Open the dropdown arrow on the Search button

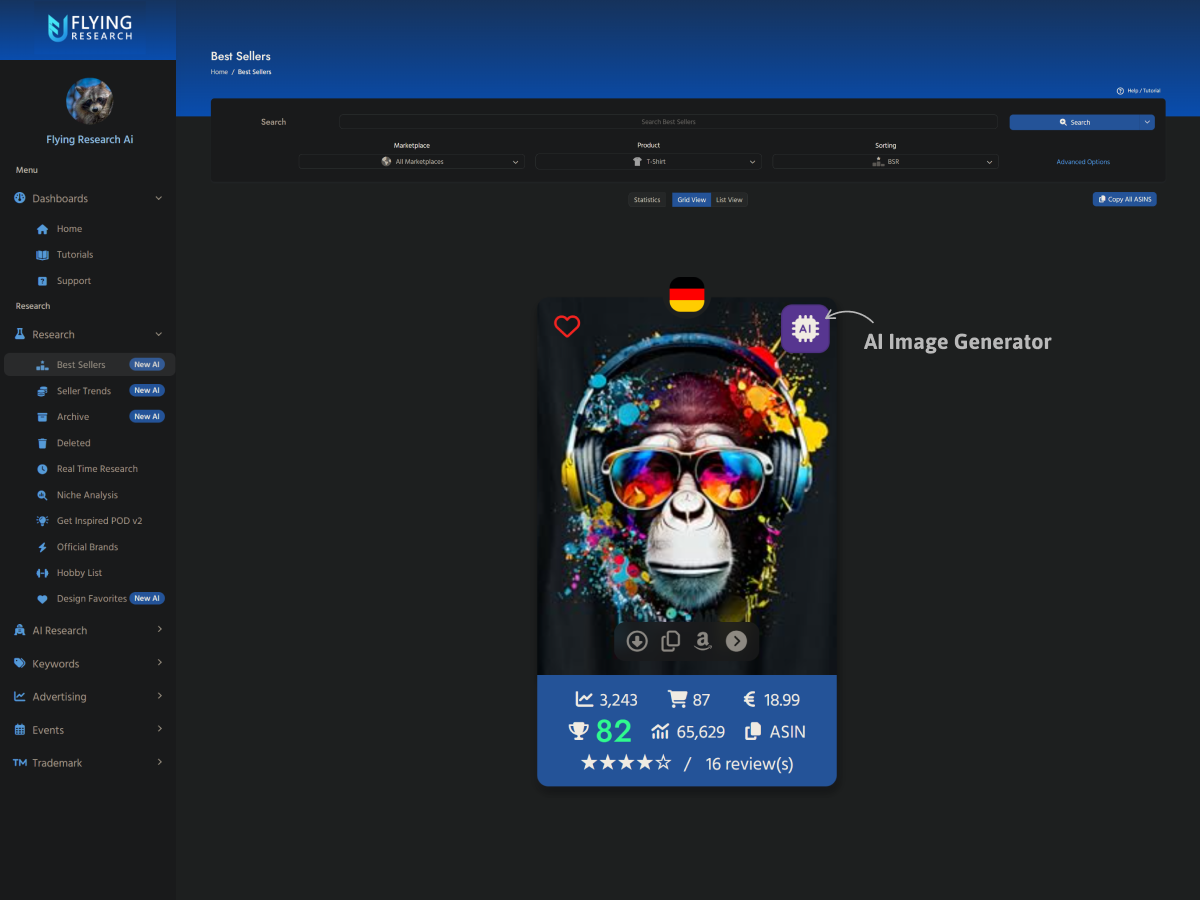click(x=1147, y=122)
